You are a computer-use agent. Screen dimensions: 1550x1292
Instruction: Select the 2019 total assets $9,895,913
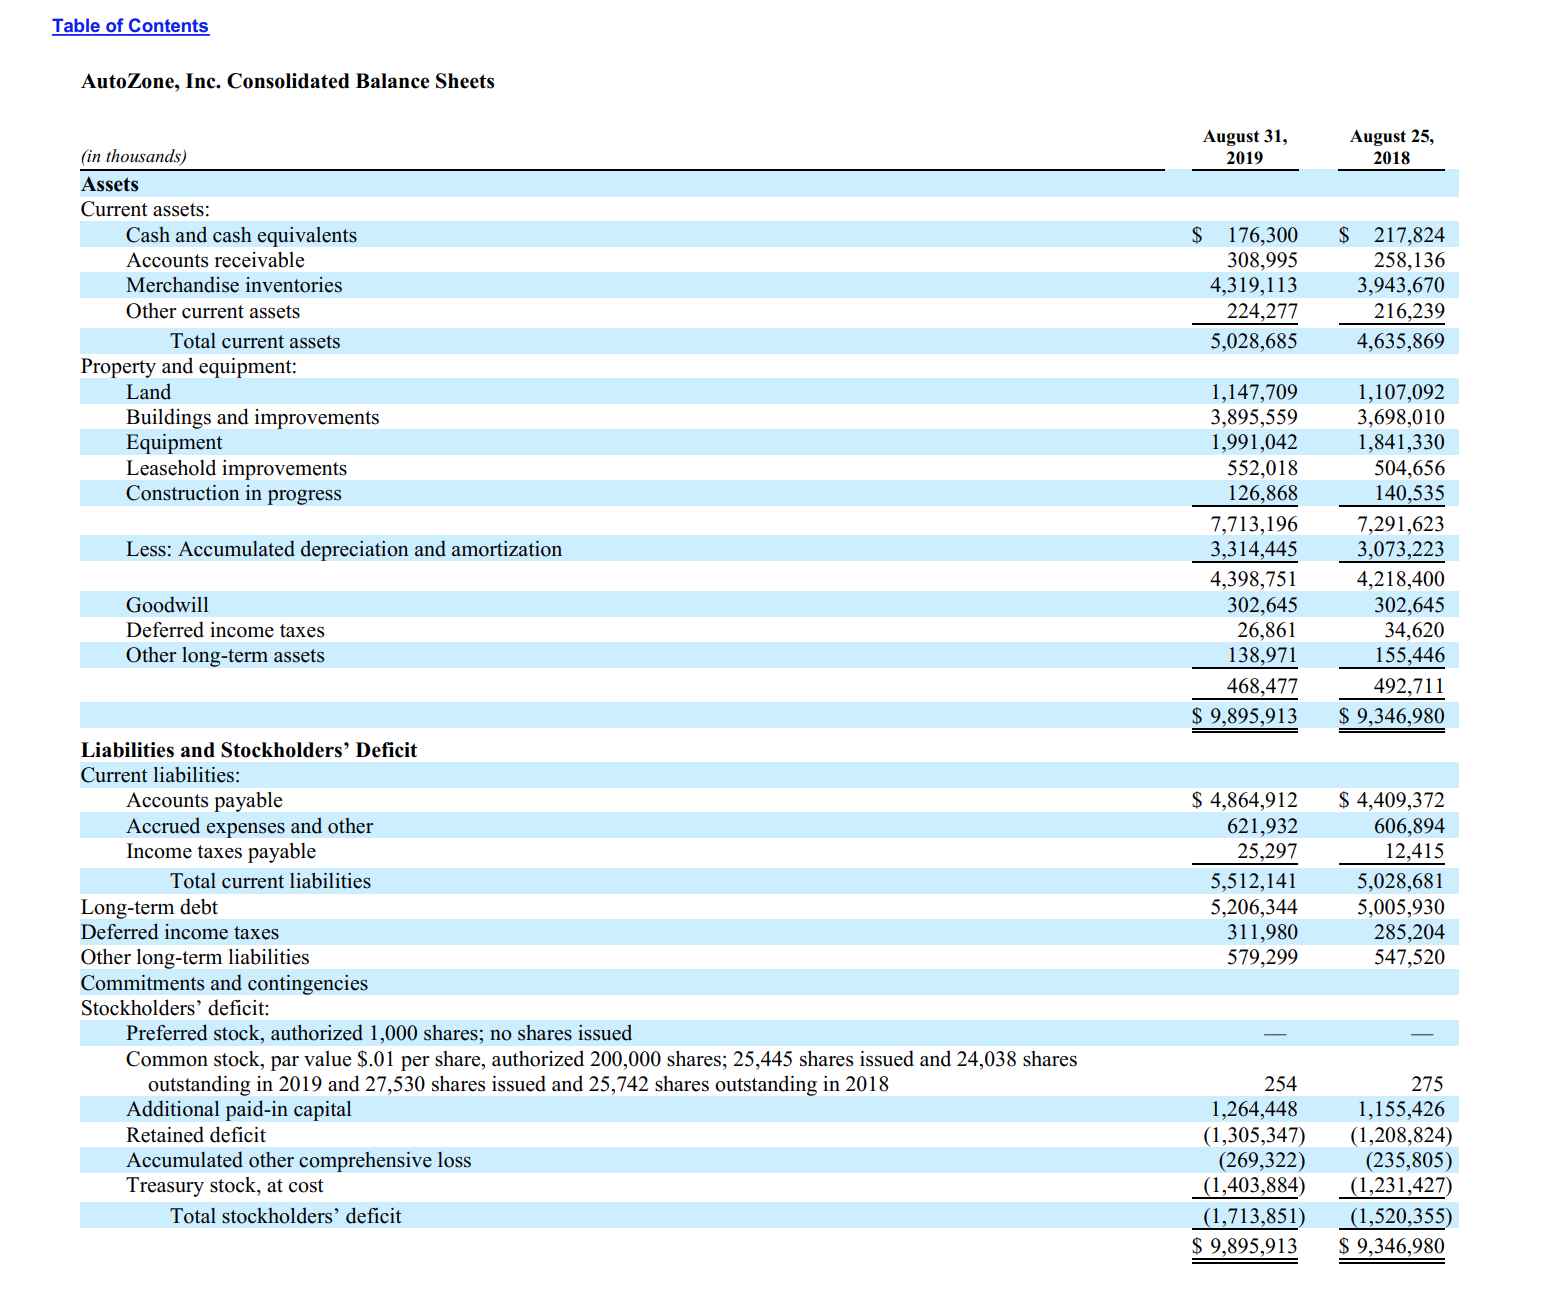coord(1245,716)
